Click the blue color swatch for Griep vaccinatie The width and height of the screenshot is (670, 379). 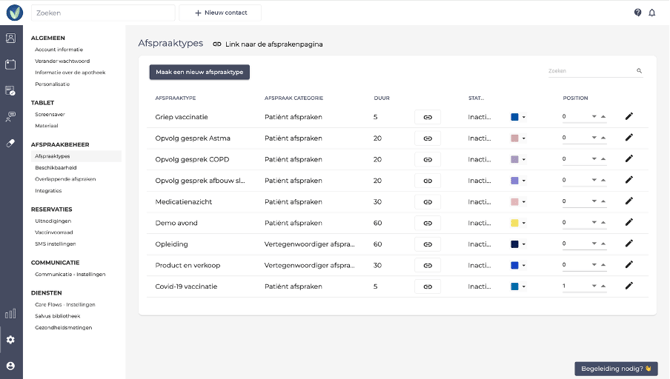[515, 117]
